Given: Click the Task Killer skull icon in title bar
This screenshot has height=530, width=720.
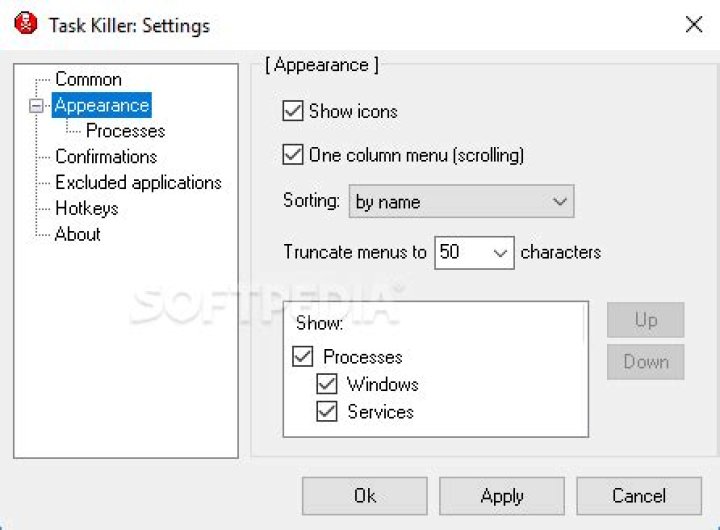Looking at the screenshot, I should (x=26, y=23).
